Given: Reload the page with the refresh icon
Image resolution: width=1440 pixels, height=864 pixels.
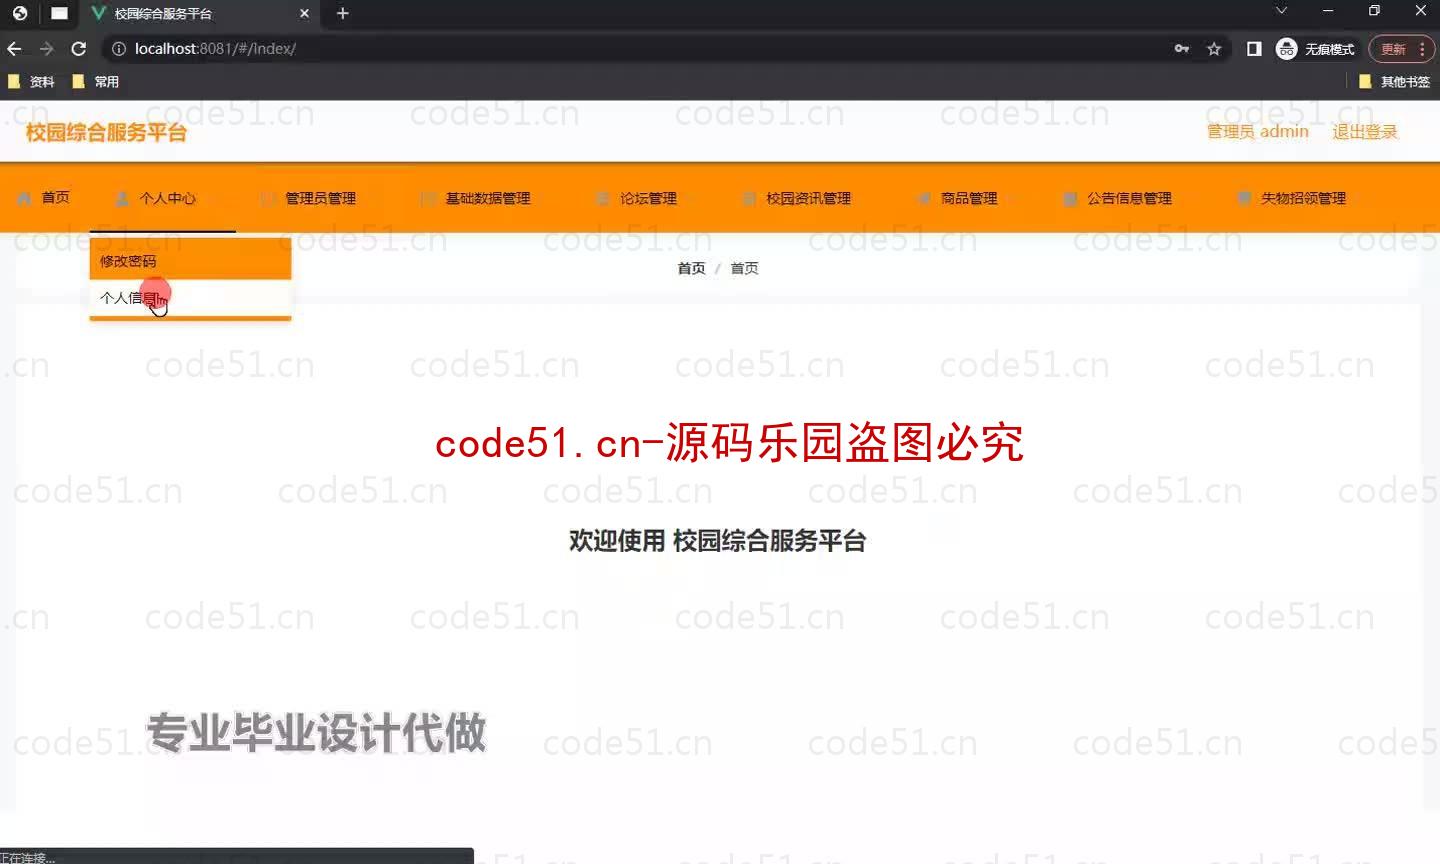Looking at the screenshot, I should tap(78, 48).
